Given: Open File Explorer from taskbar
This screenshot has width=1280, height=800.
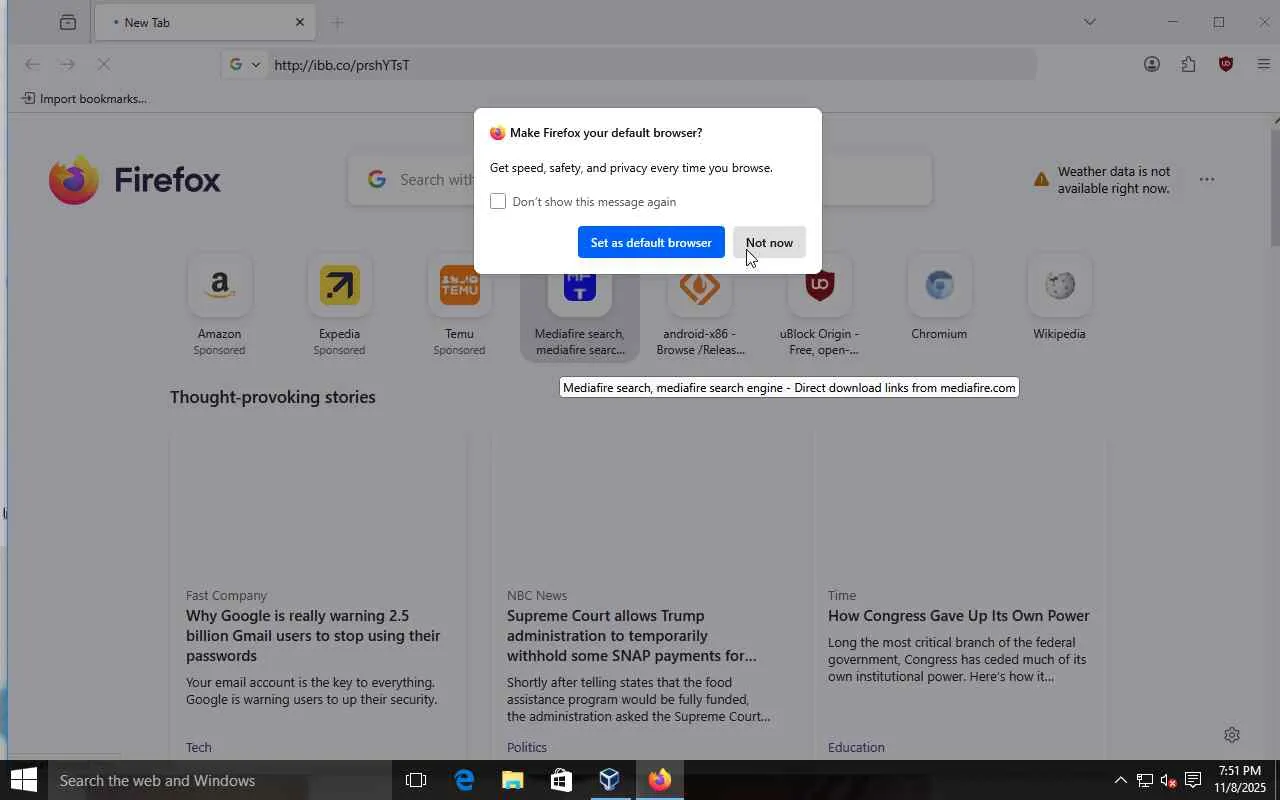Looking at the screenshot, I should pos(512,780).
